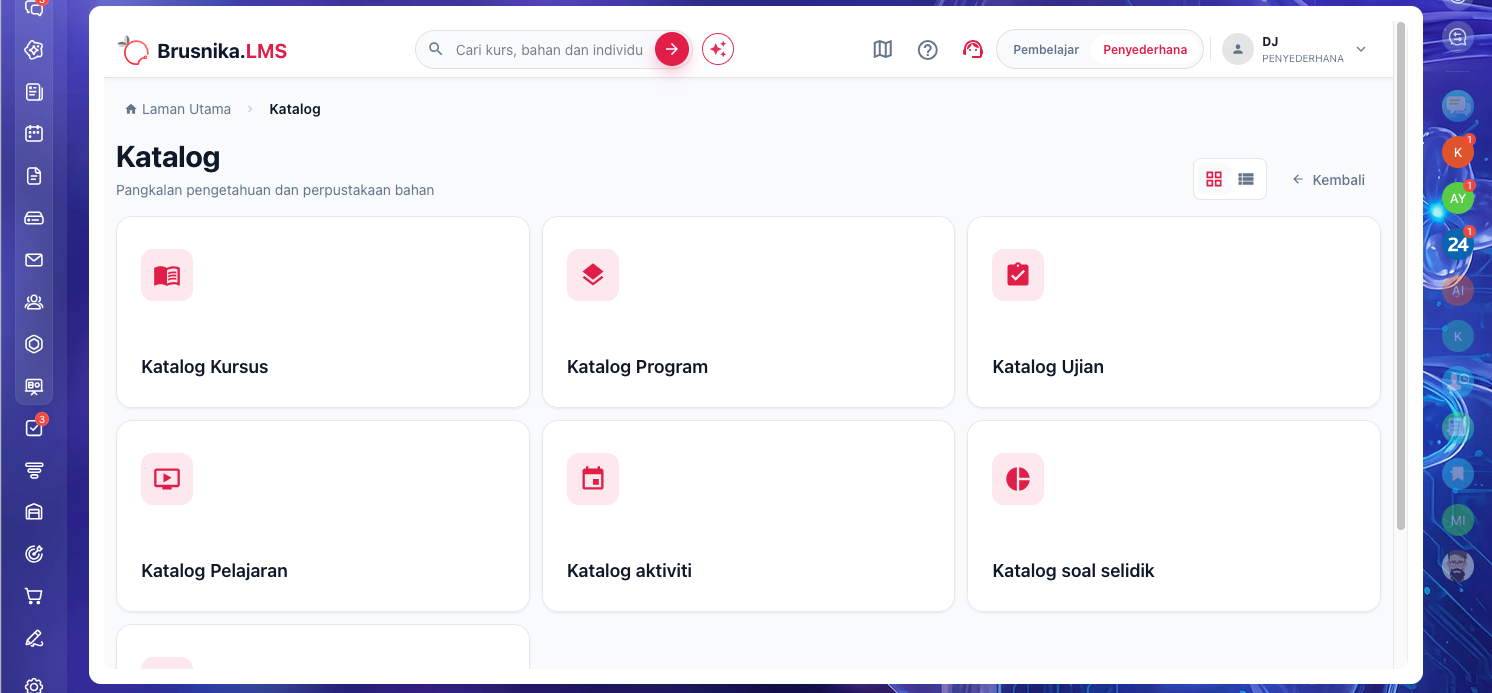Screen dimensions: 1492x693
Task: Open the newspaper icon in left sidebar
Action: (34, 92)
